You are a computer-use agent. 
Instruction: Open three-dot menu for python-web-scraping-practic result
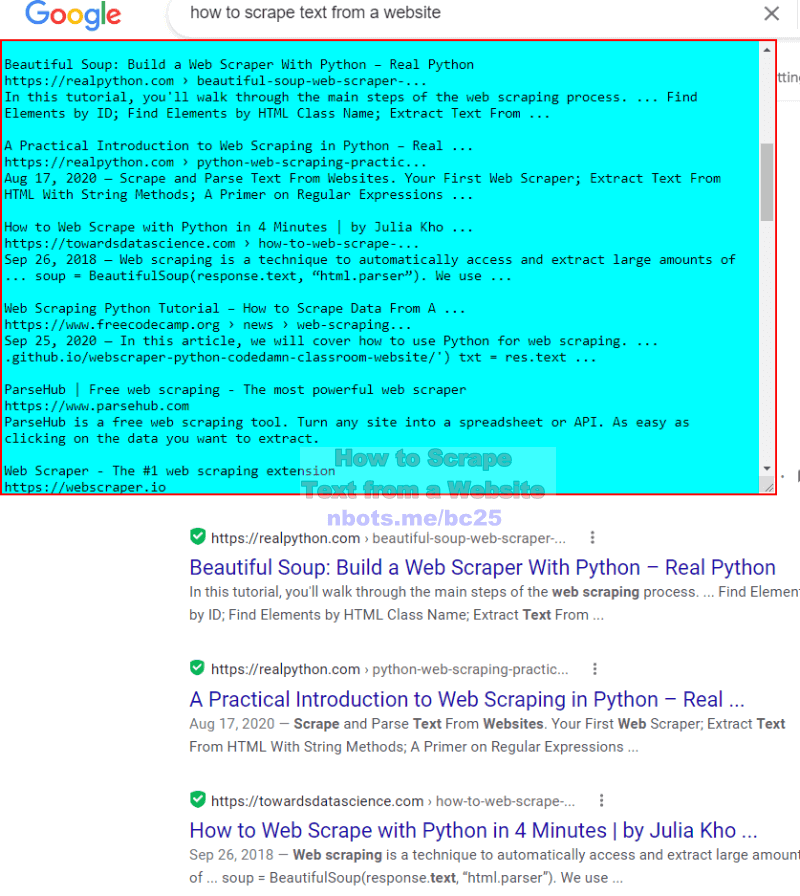595,669
